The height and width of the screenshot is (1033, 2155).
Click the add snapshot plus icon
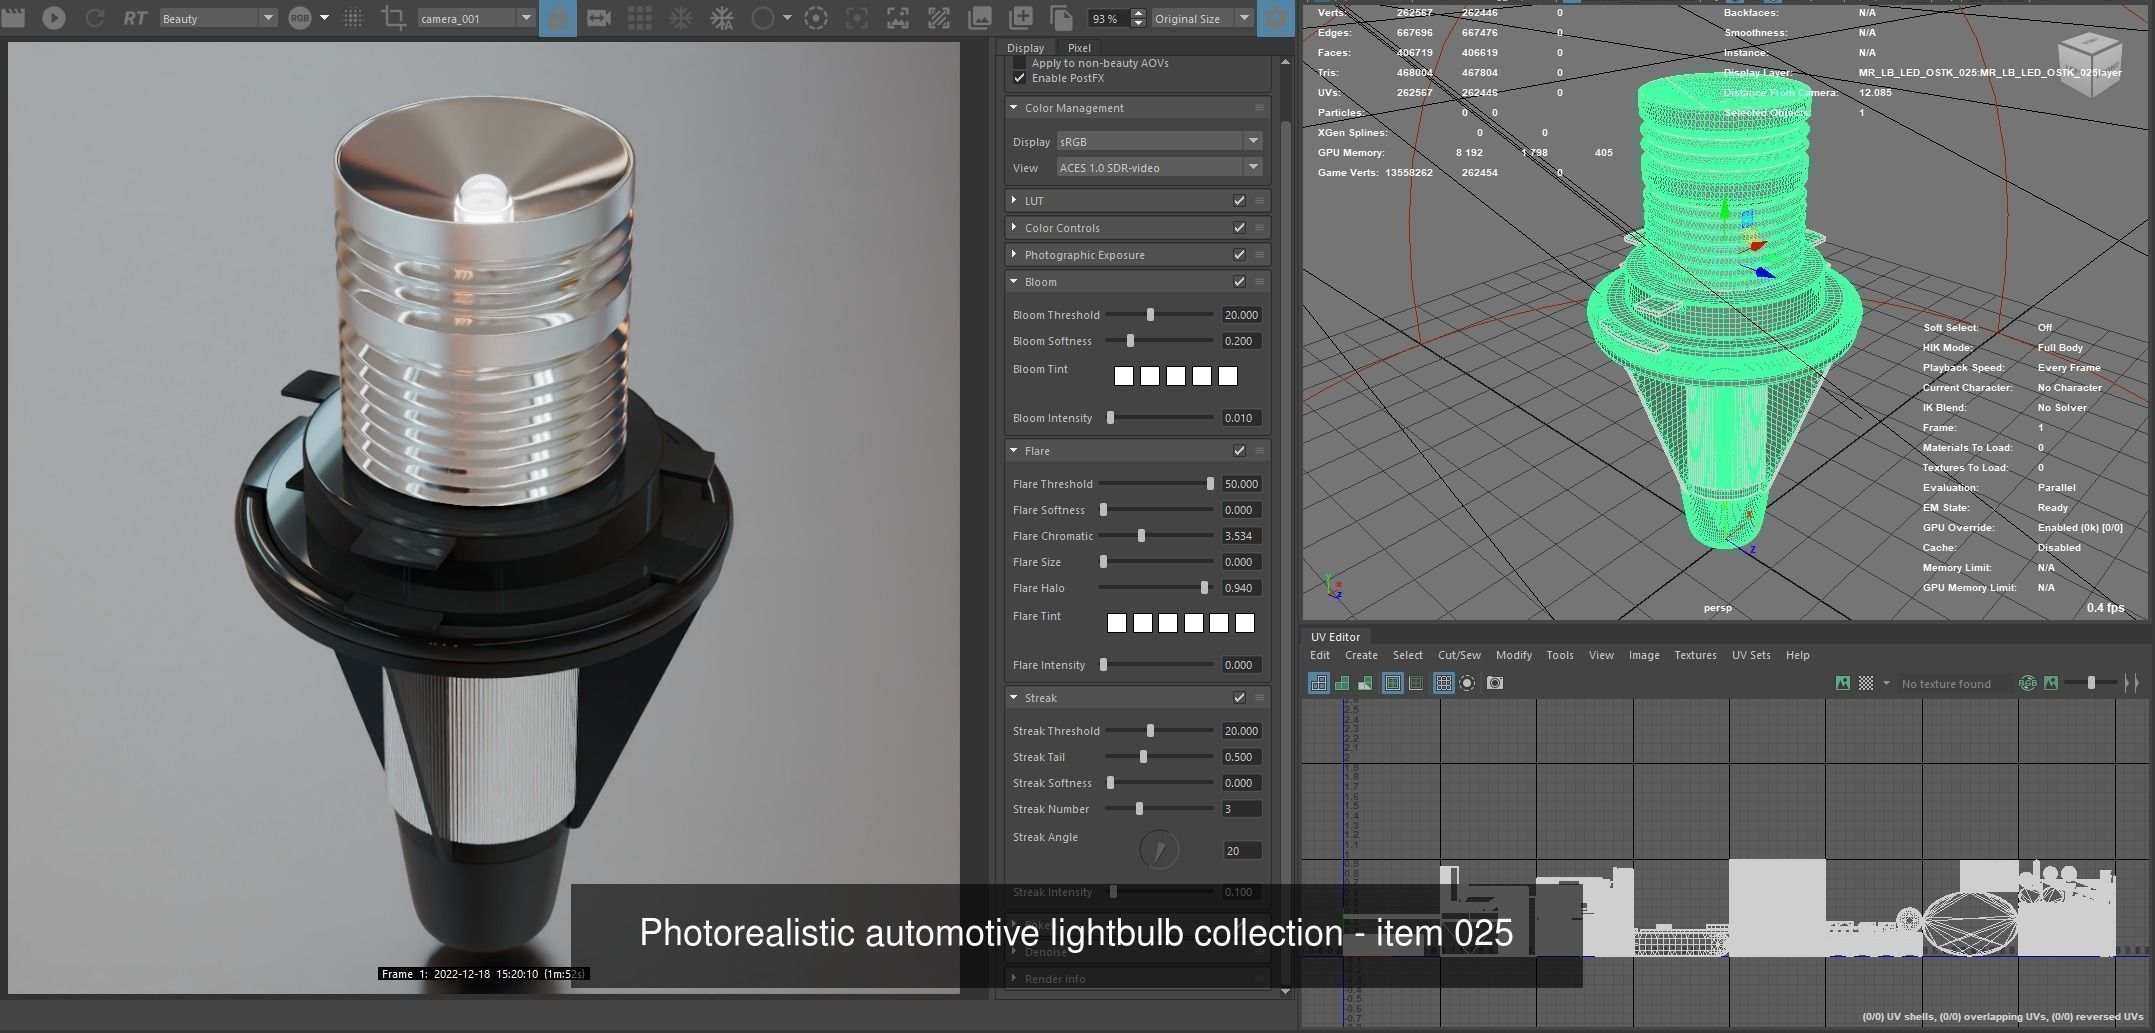tap(1021, 17)
